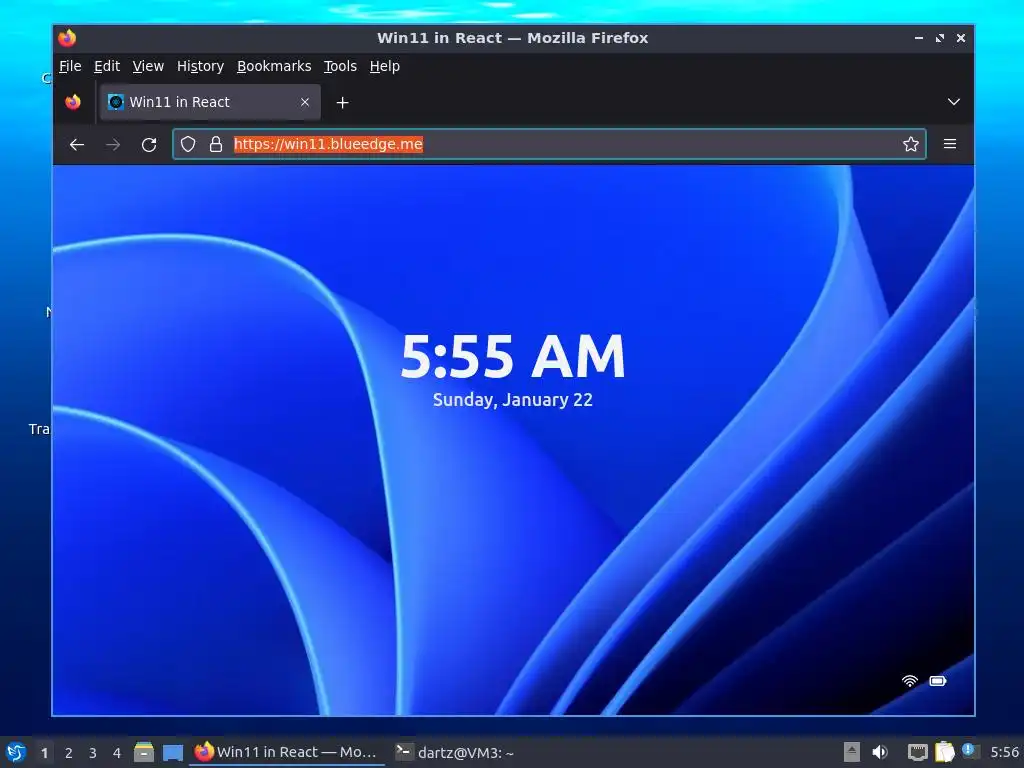Screen dimensions: 1024x768
Task: Click the Wi-Fi icon on lock screen
Action: point(910,681)
